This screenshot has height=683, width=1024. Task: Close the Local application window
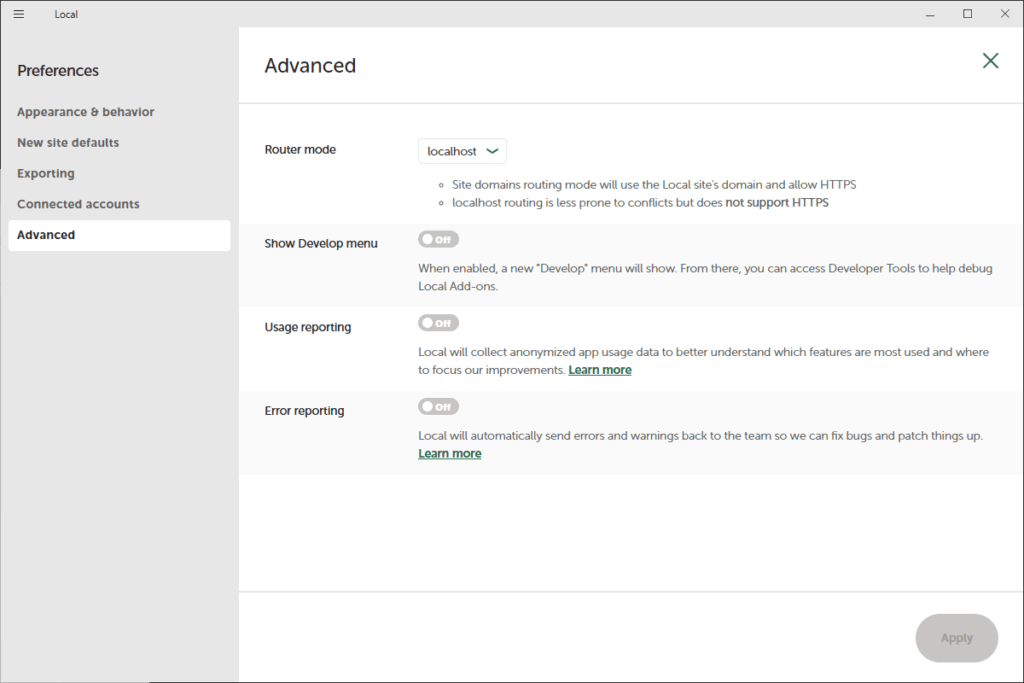click(1005, 14)
